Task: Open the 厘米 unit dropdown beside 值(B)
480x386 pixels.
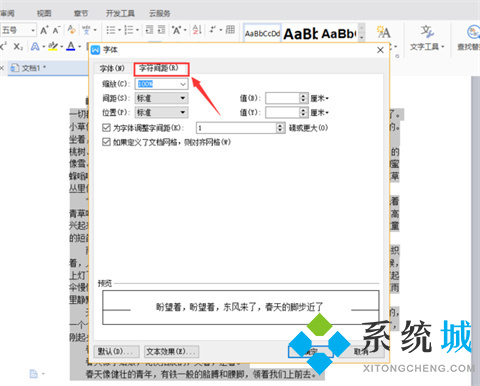Action: point(319,99)
